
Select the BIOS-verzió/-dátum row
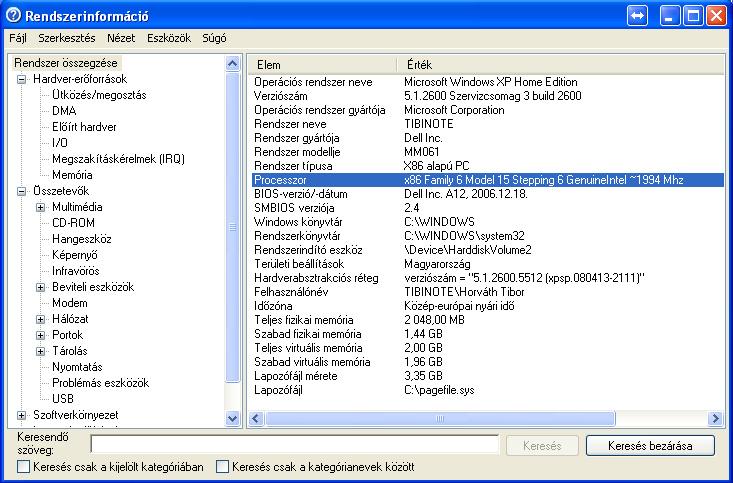click(x=488, y=194)
